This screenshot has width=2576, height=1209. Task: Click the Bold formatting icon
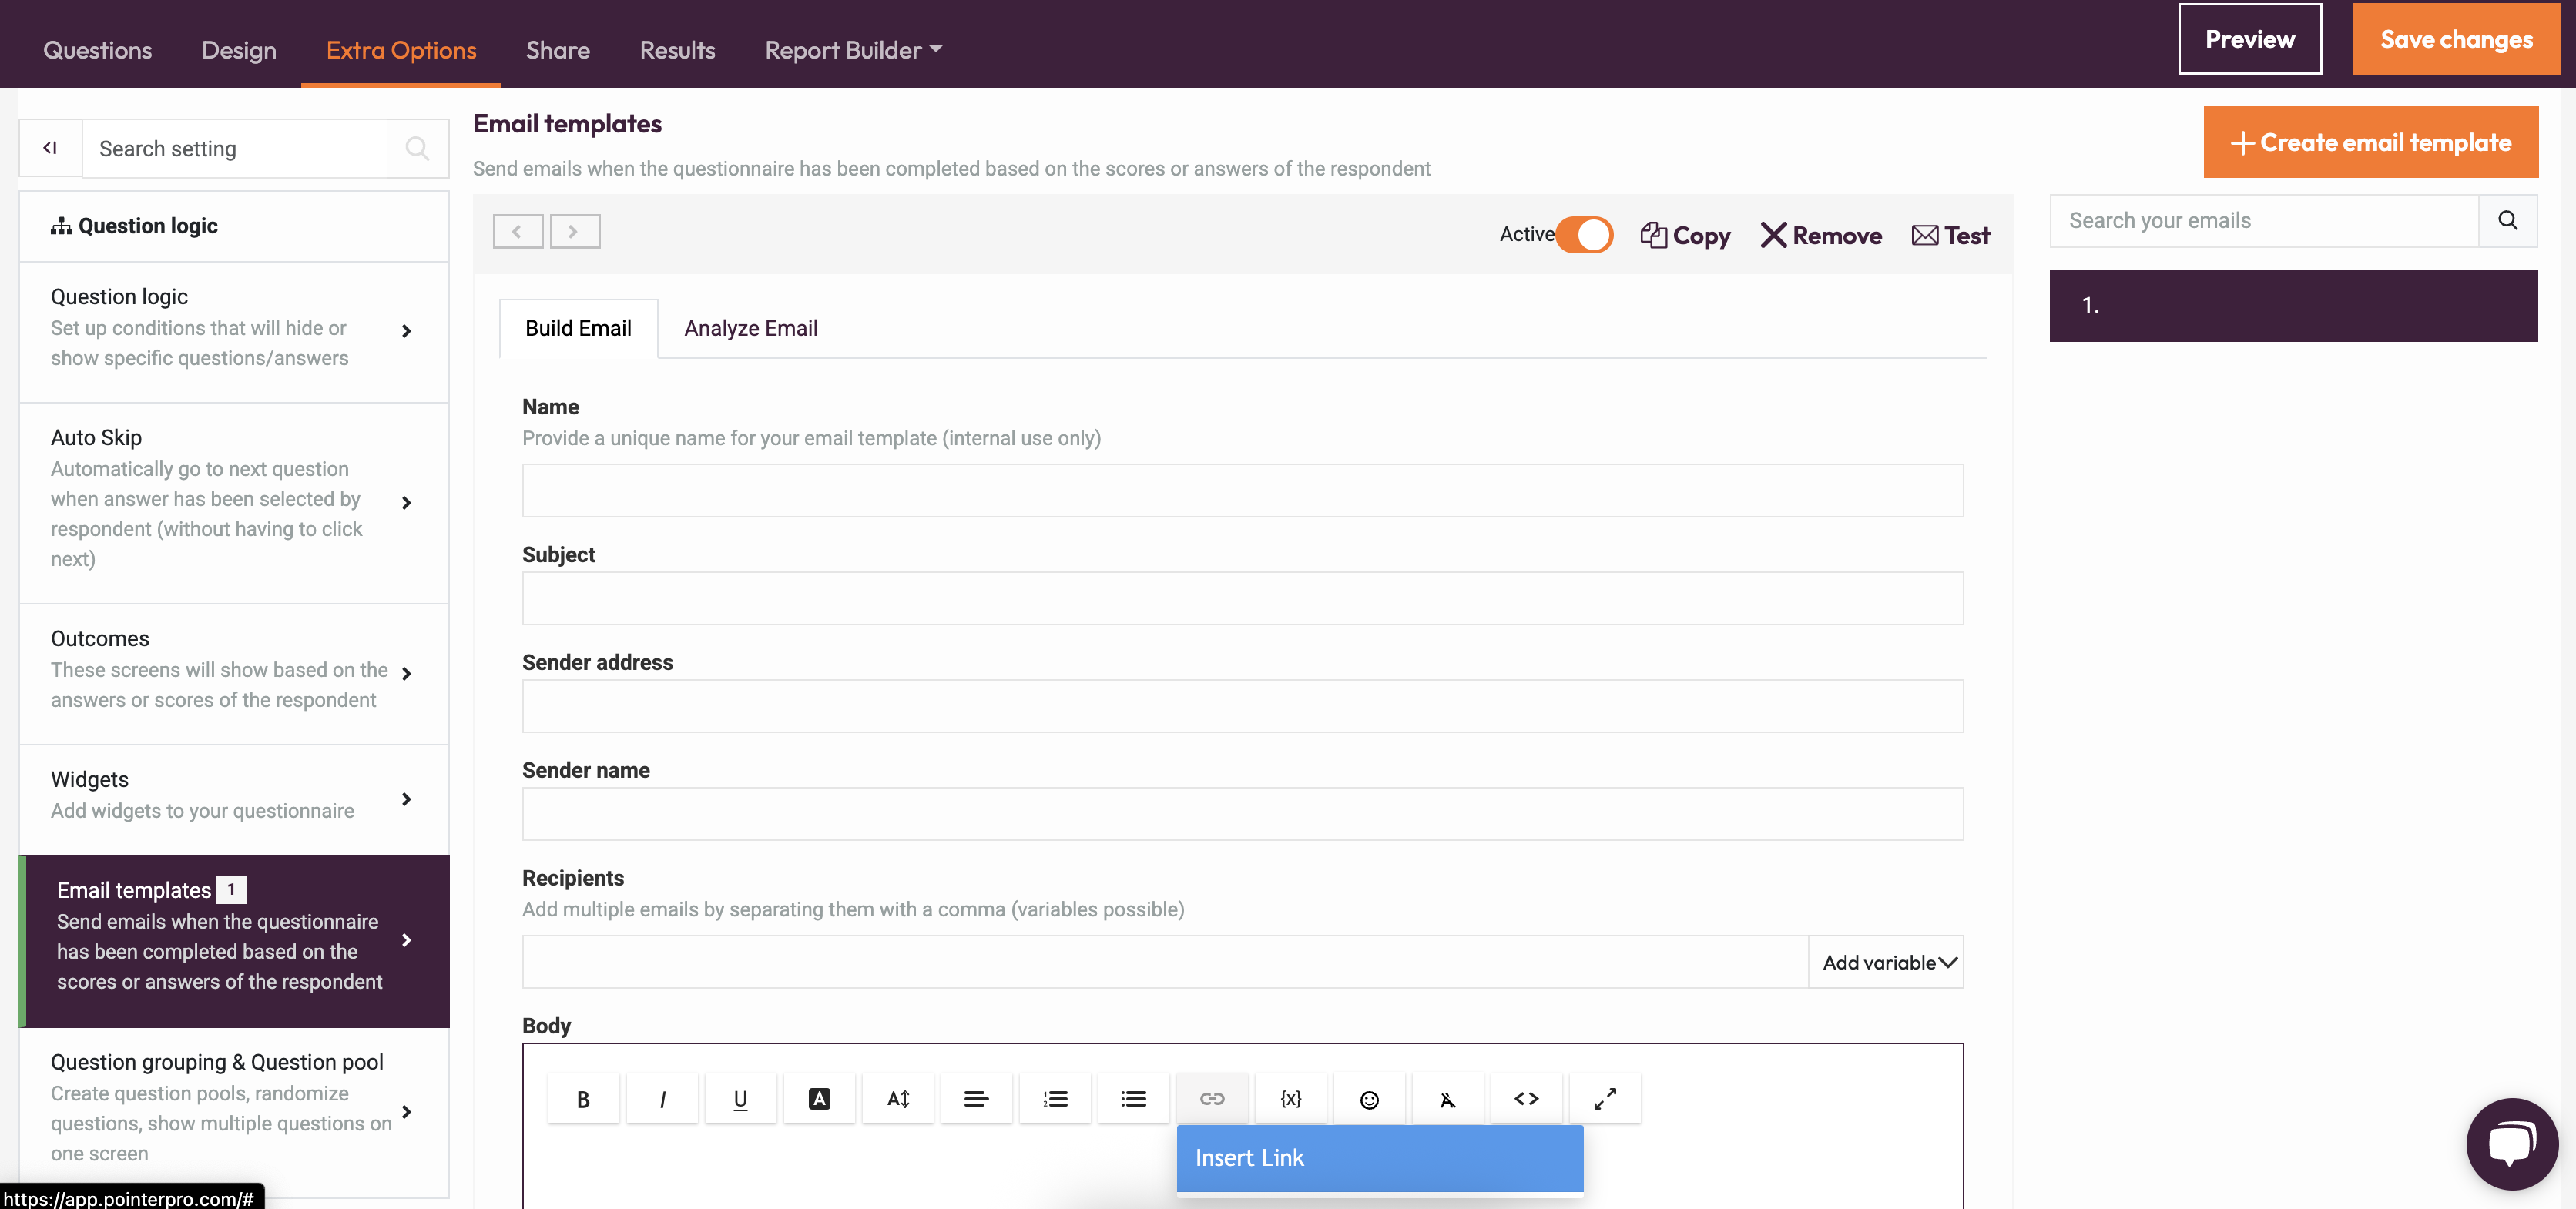tap(583, 1099)
